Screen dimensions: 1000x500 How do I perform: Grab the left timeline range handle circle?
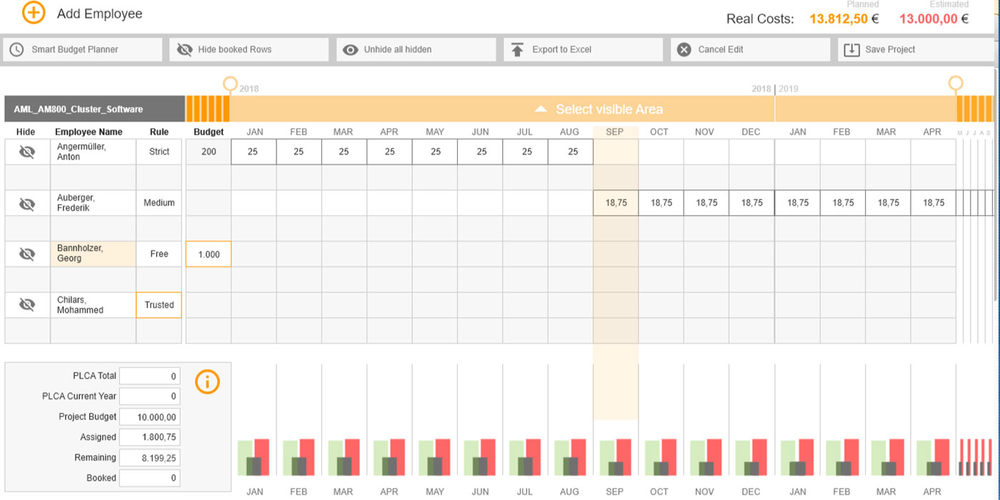(x=230, y=83)
